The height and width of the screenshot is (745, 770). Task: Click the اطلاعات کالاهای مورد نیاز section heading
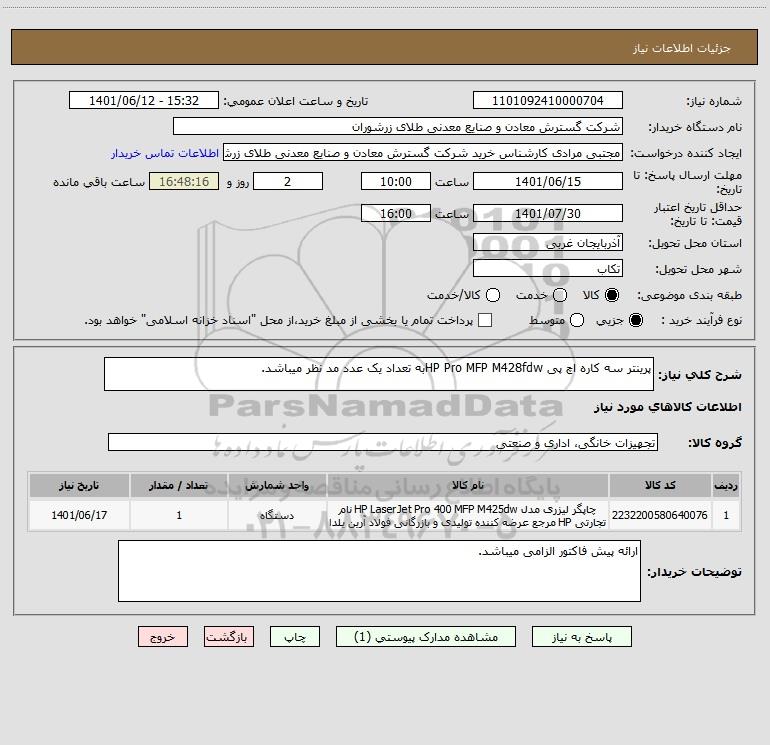coord(668,407)
